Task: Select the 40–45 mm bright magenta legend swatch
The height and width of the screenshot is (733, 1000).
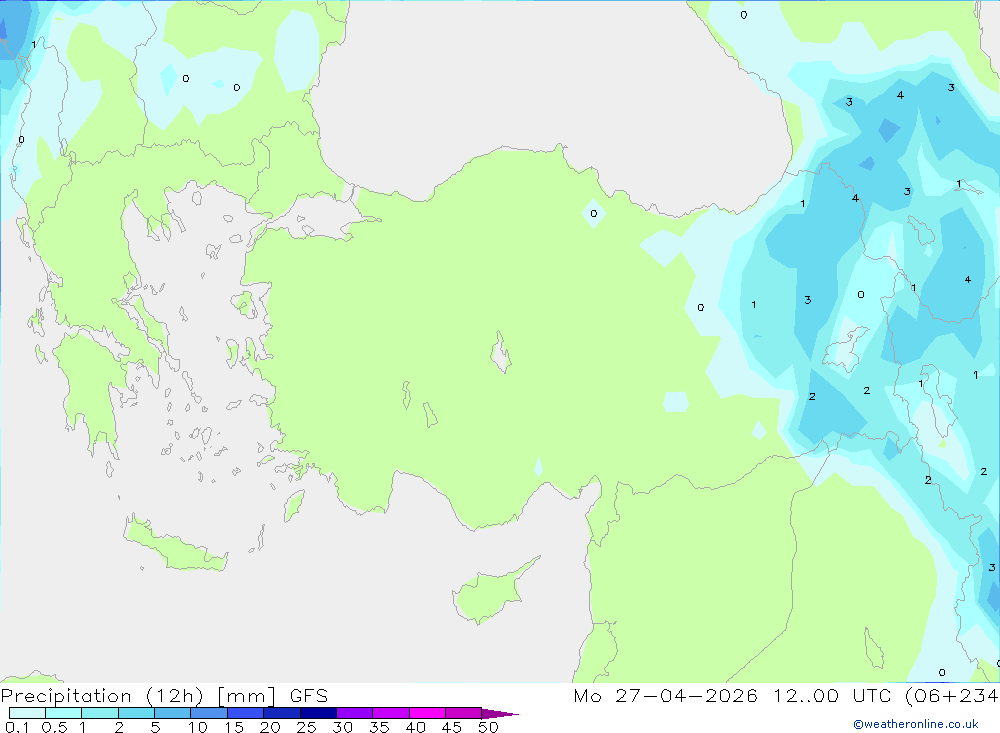Action: pyautogui.click(x=427, y=713)
